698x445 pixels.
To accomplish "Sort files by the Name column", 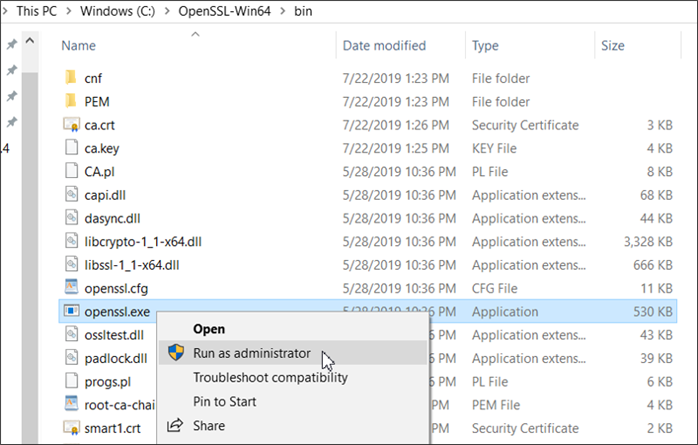I will pyautogui.click(x=78, y=45).
